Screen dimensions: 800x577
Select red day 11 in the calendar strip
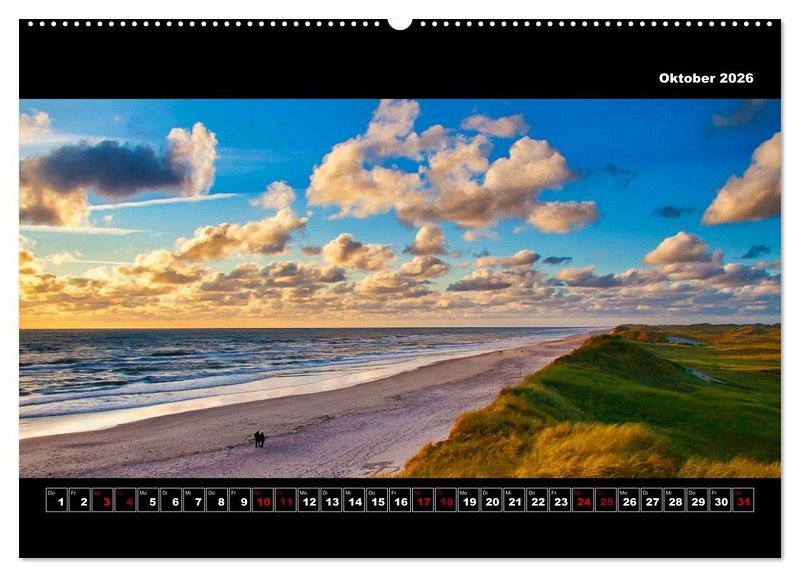(x=286, y=500)
